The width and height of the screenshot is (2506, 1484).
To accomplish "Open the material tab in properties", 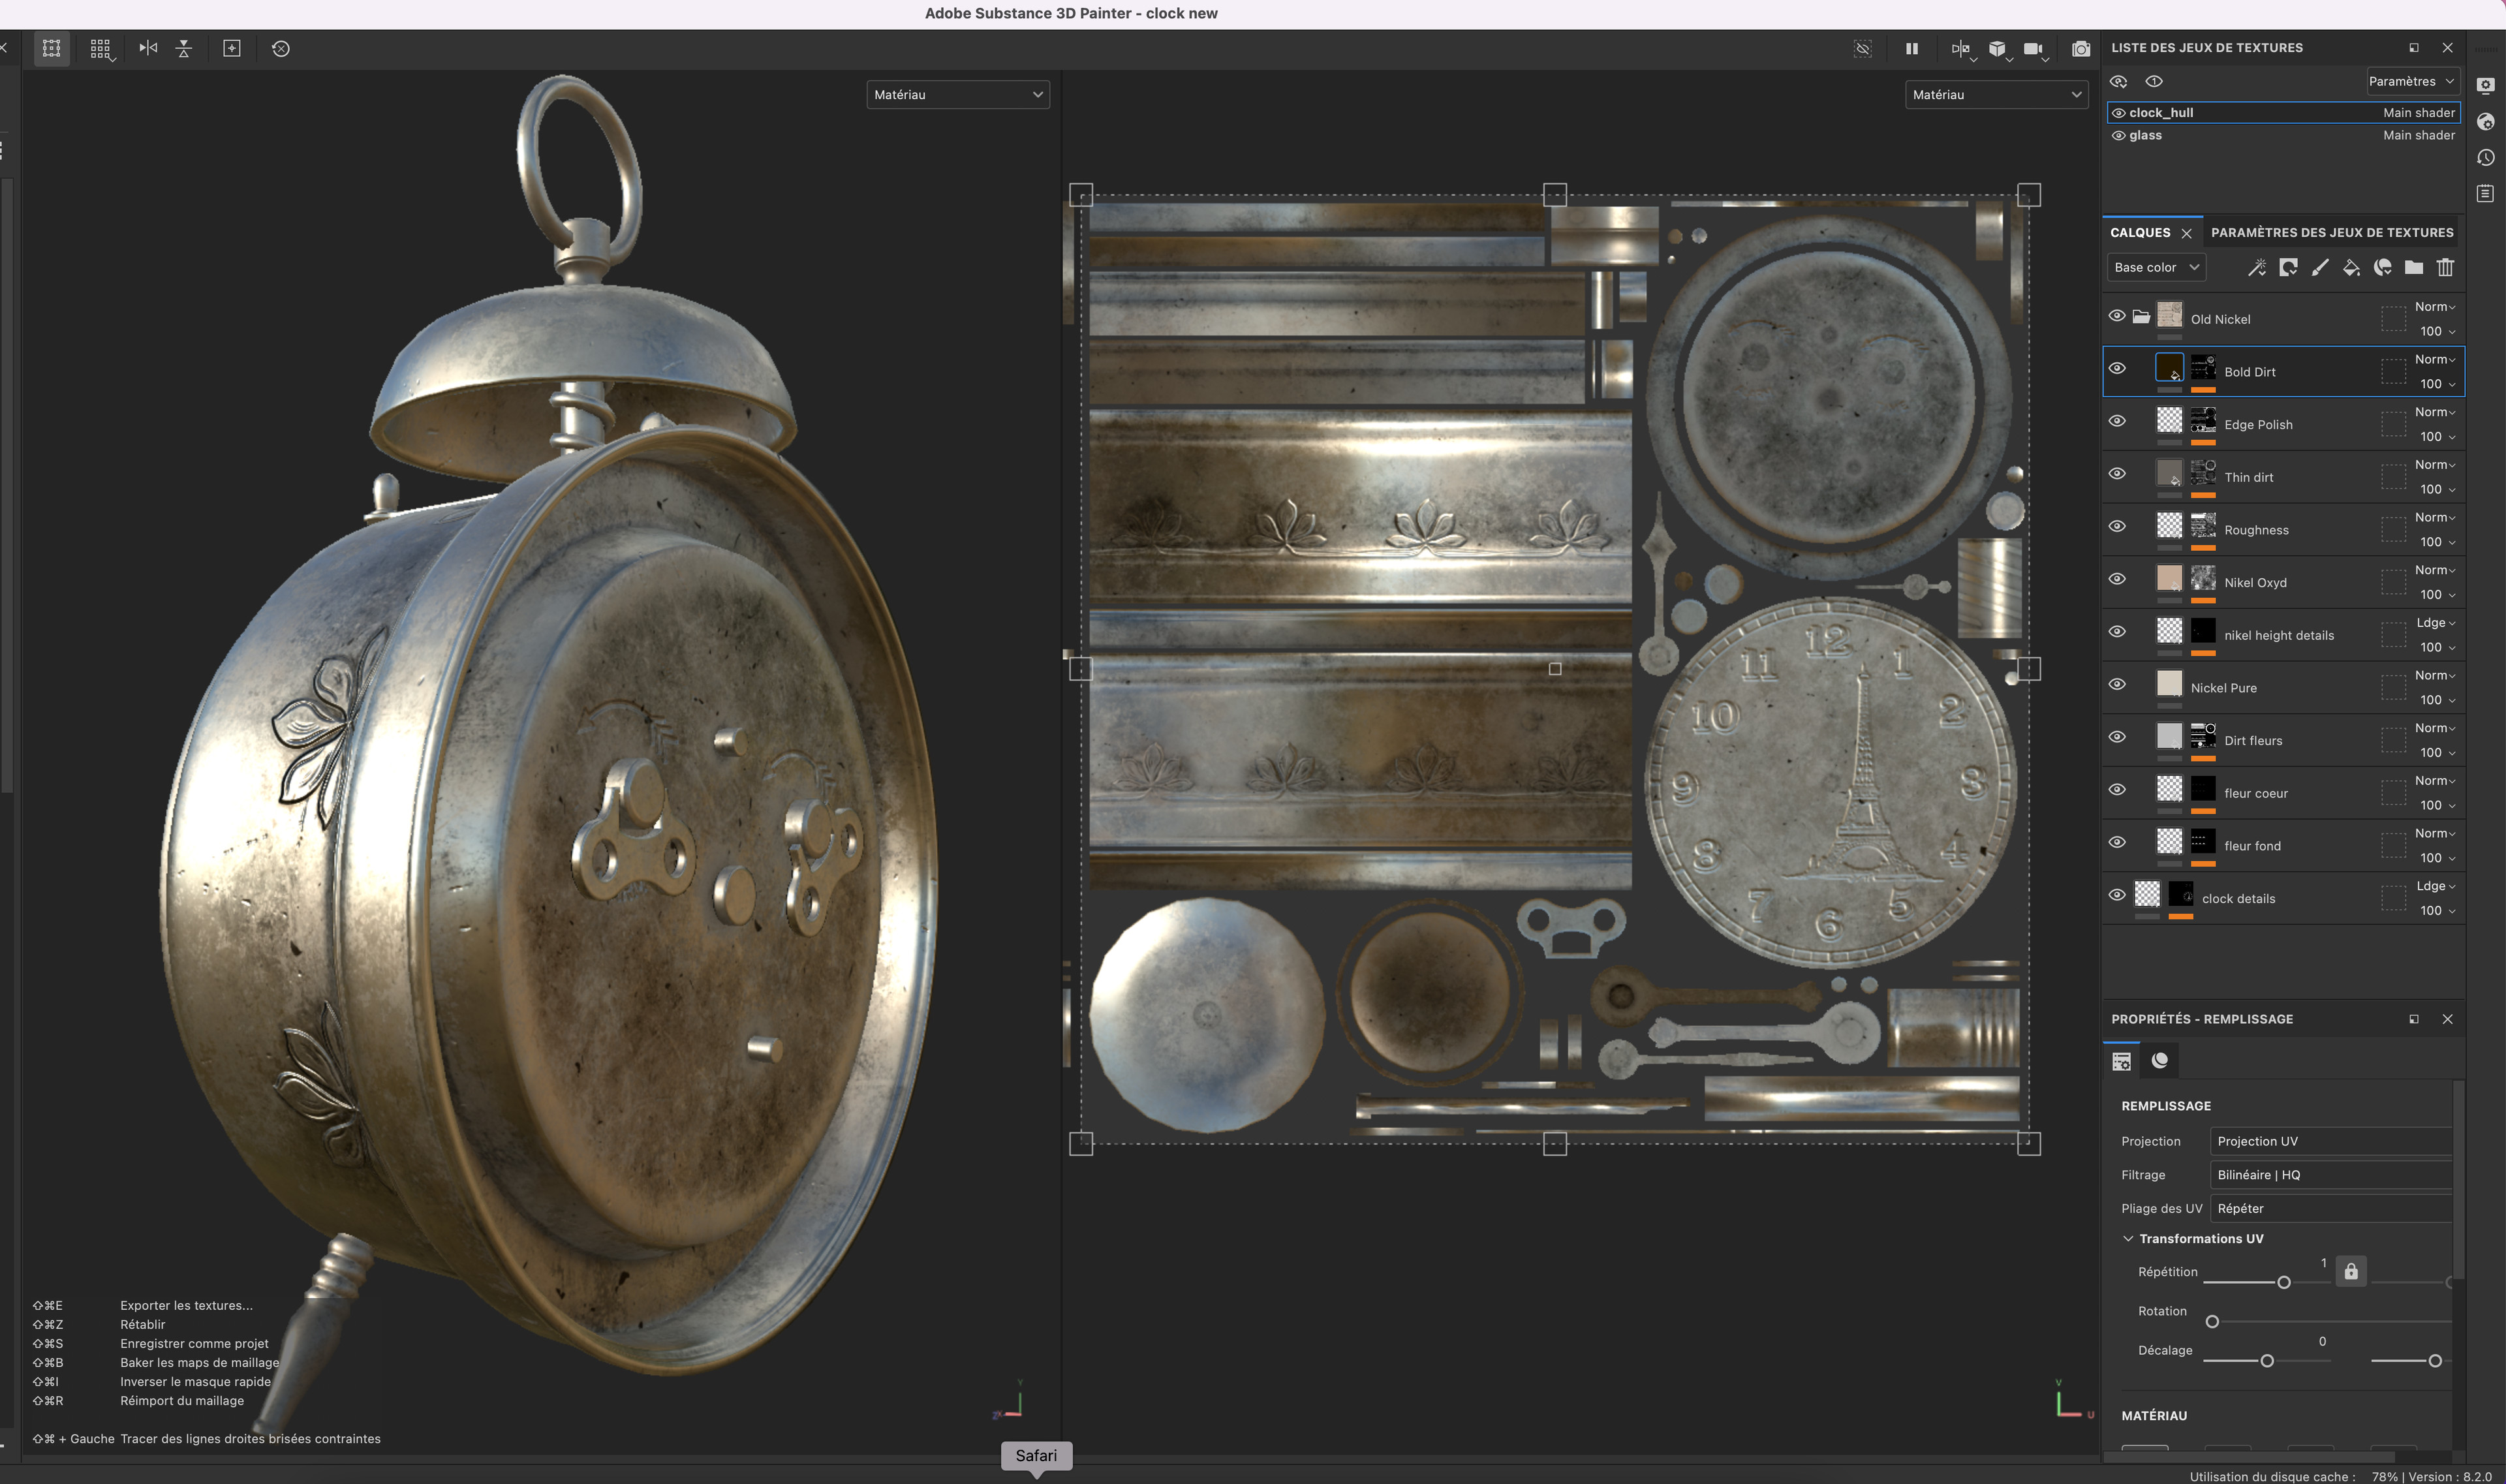I will click(x=2160, y=1060).
